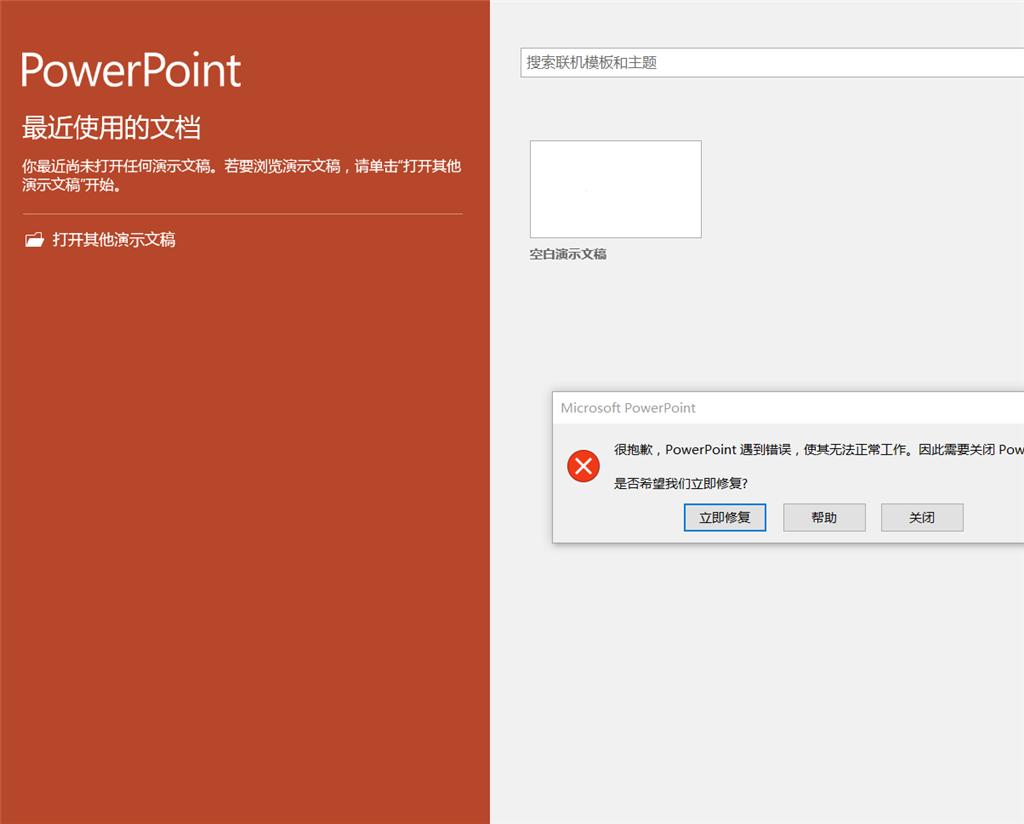Click the PowerPoint logo text

pyautogui.click(x=131, y=70)
